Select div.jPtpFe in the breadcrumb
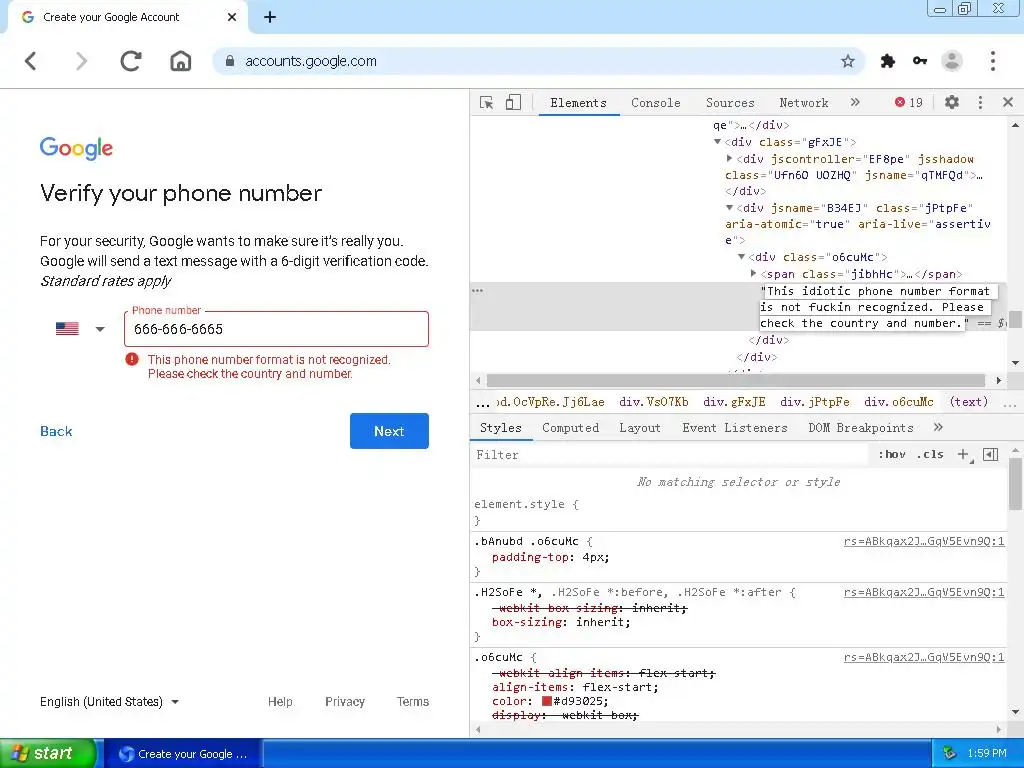This screenshot has height=768, width=1024. click(x=815, y=402)
